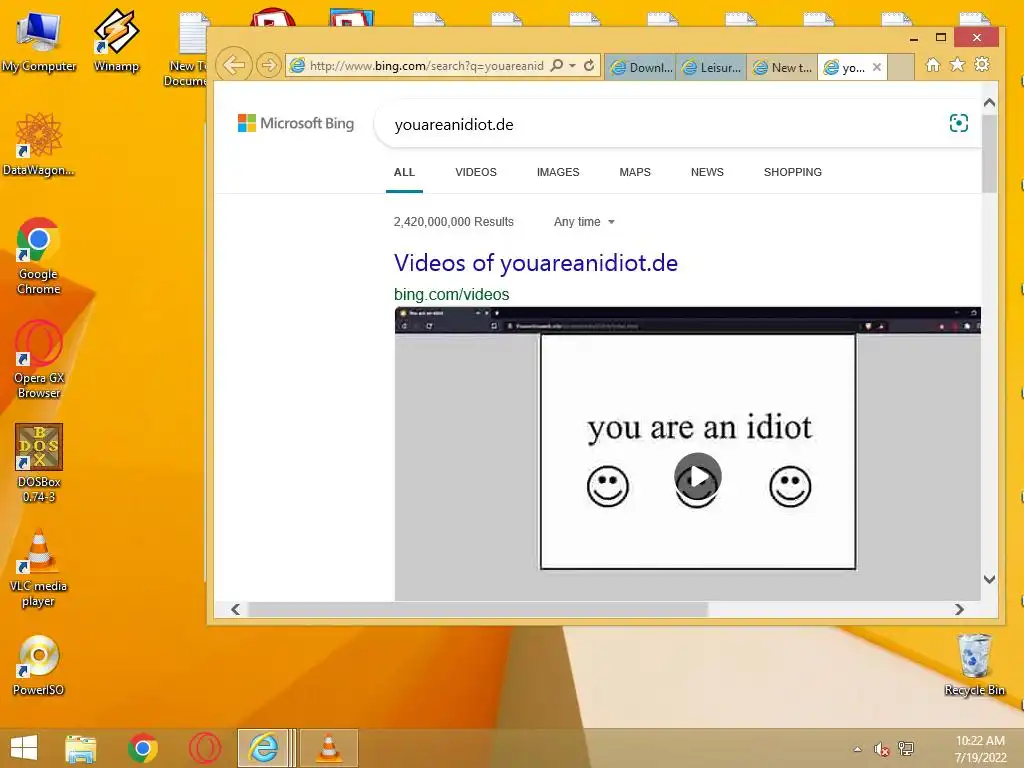Open File Explorer in the taskbar

[81, 748]
